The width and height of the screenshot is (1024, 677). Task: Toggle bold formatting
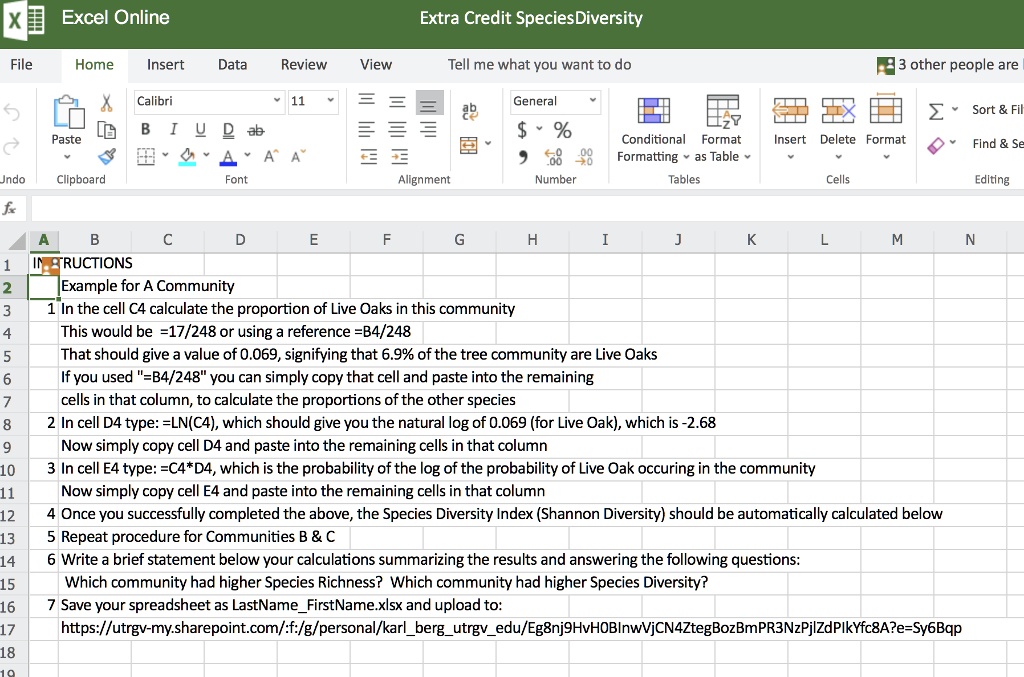point(144,129)
